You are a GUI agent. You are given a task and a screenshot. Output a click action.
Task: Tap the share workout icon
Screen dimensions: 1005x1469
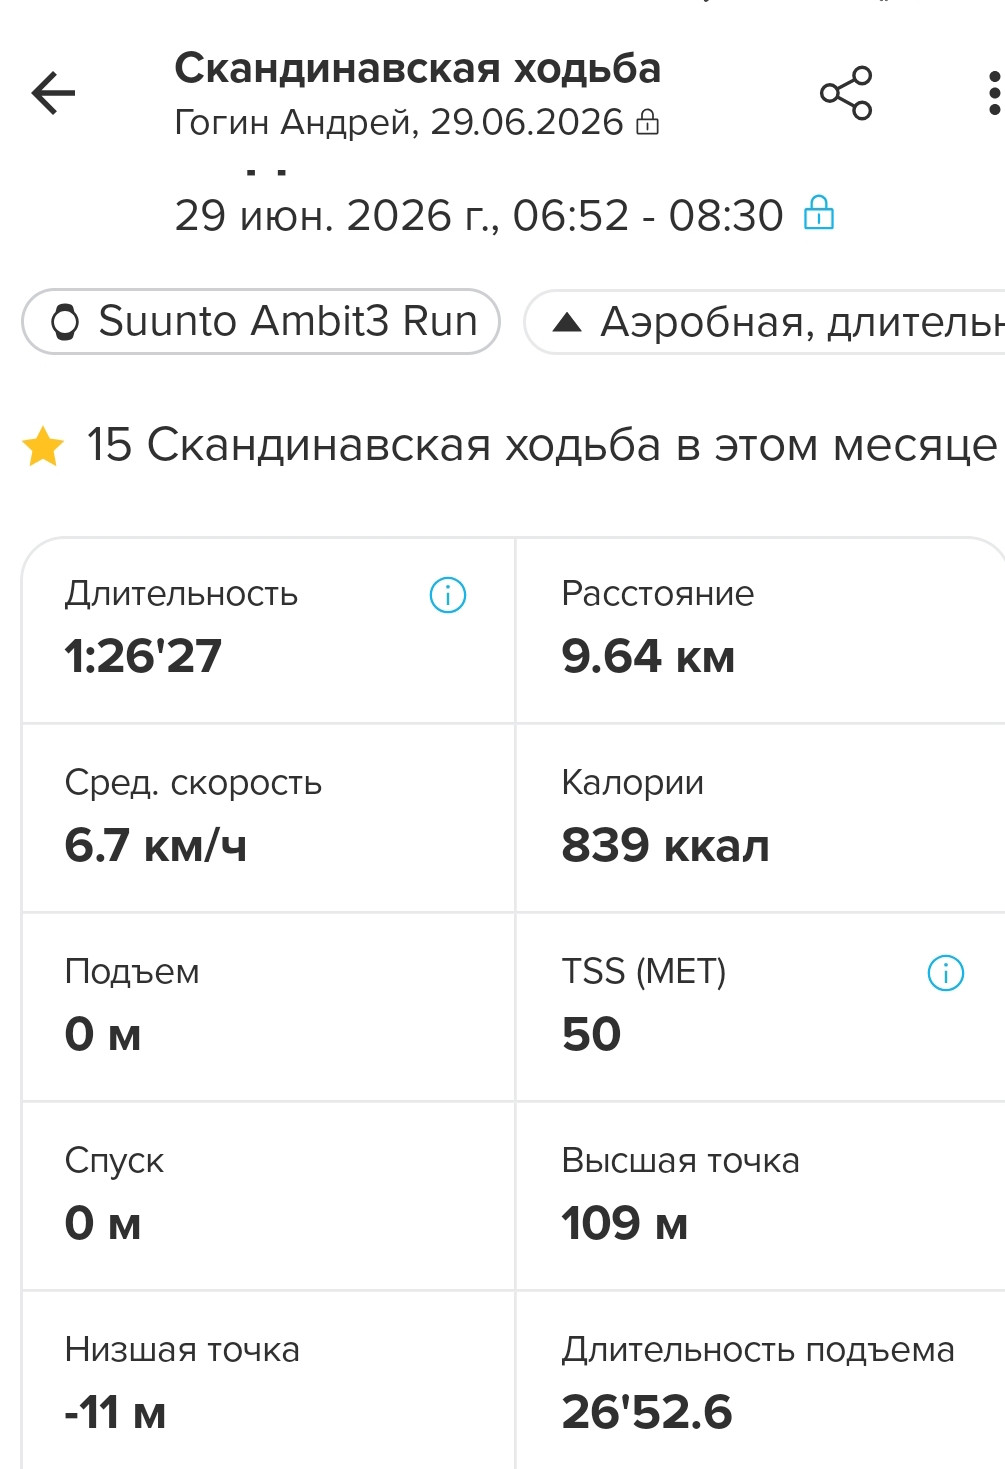coord(846,94)
